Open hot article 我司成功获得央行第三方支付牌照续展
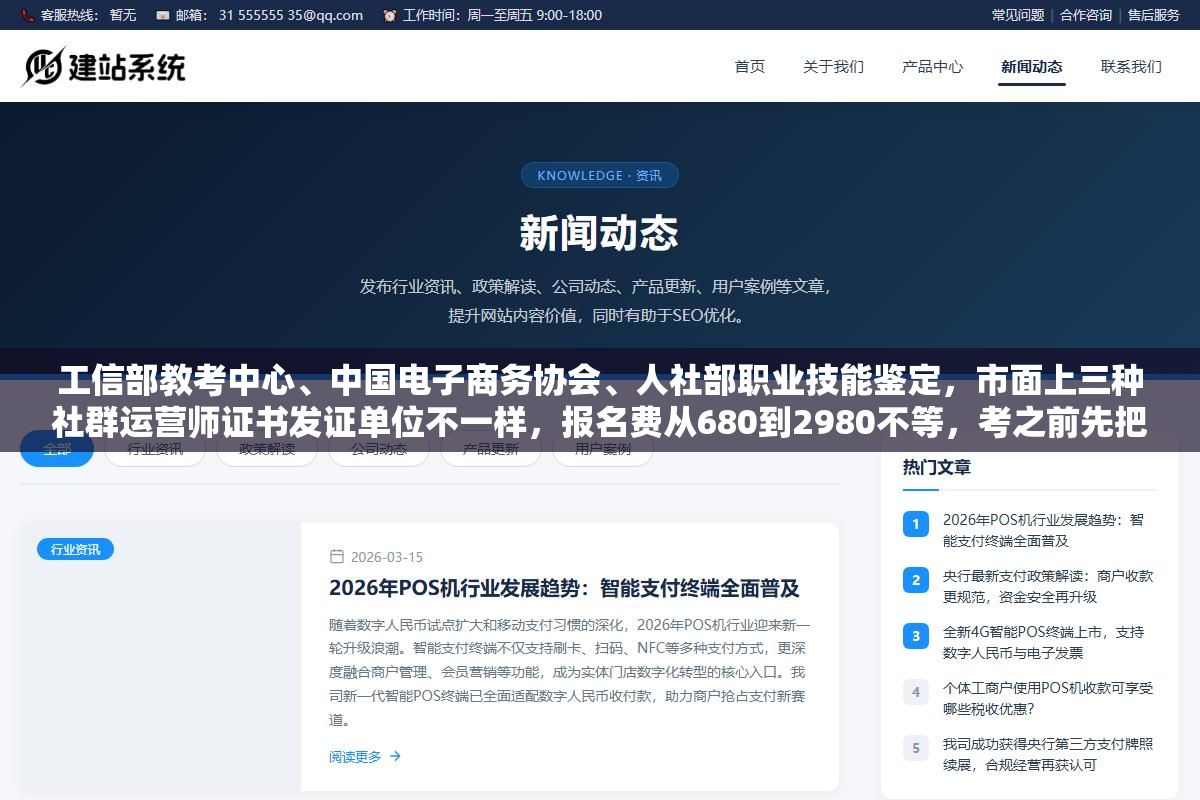This screenshot has height=800, width=1200. pyautogui.click(x=1047, y=754)
